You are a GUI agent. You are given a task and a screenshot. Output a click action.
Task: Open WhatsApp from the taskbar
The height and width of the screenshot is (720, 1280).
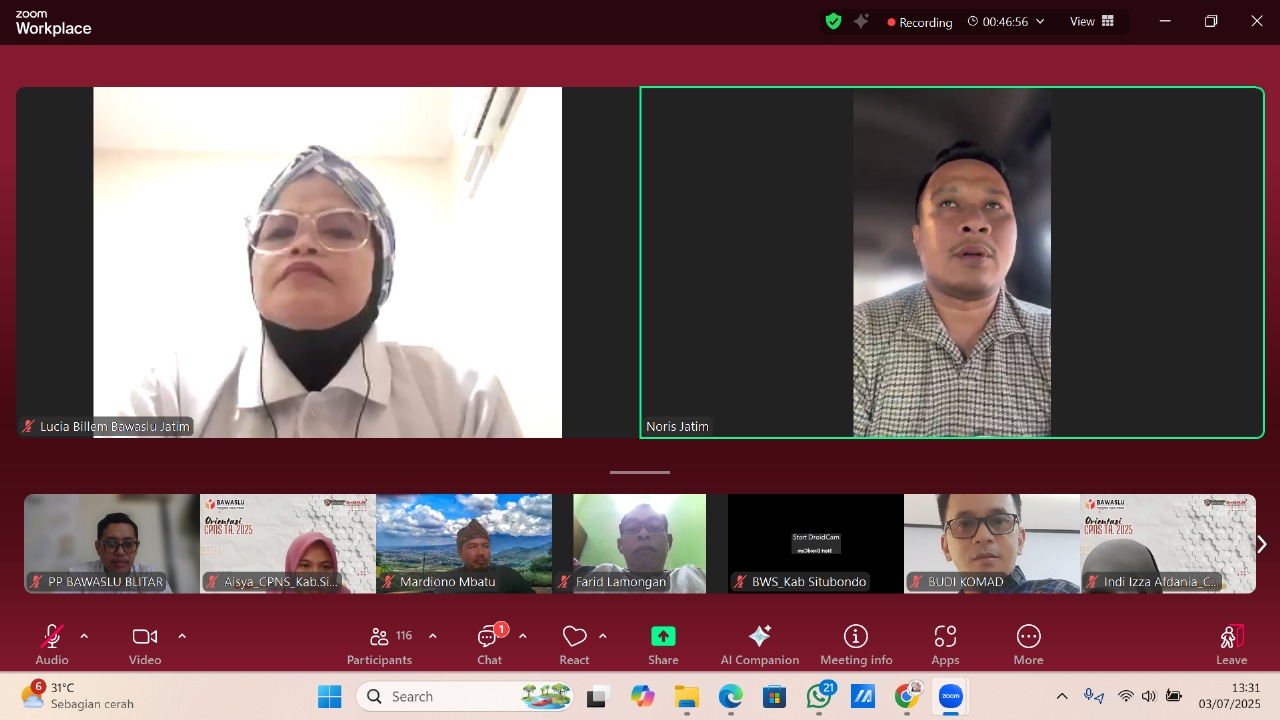[x=819, y=696]
